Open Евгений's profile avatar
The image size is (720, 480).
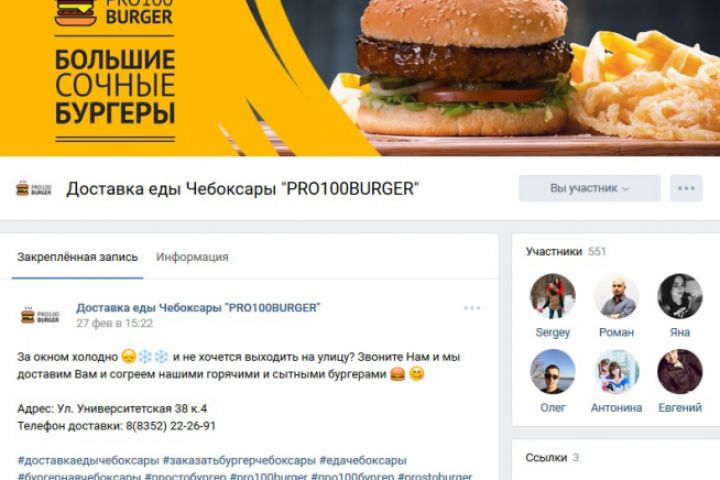(x=680, y=372)
